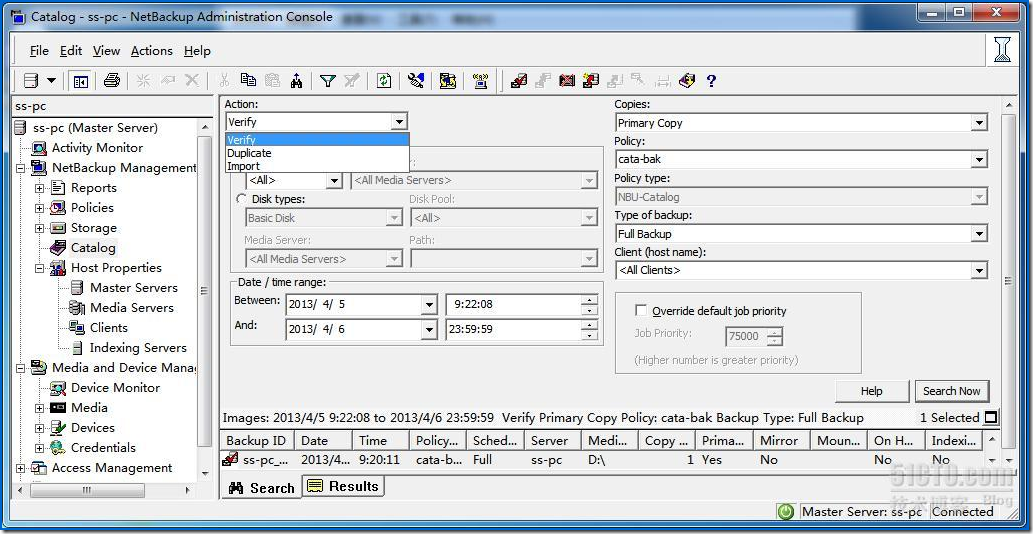Click the Expire image red X toolbar icon

[567, 81]
